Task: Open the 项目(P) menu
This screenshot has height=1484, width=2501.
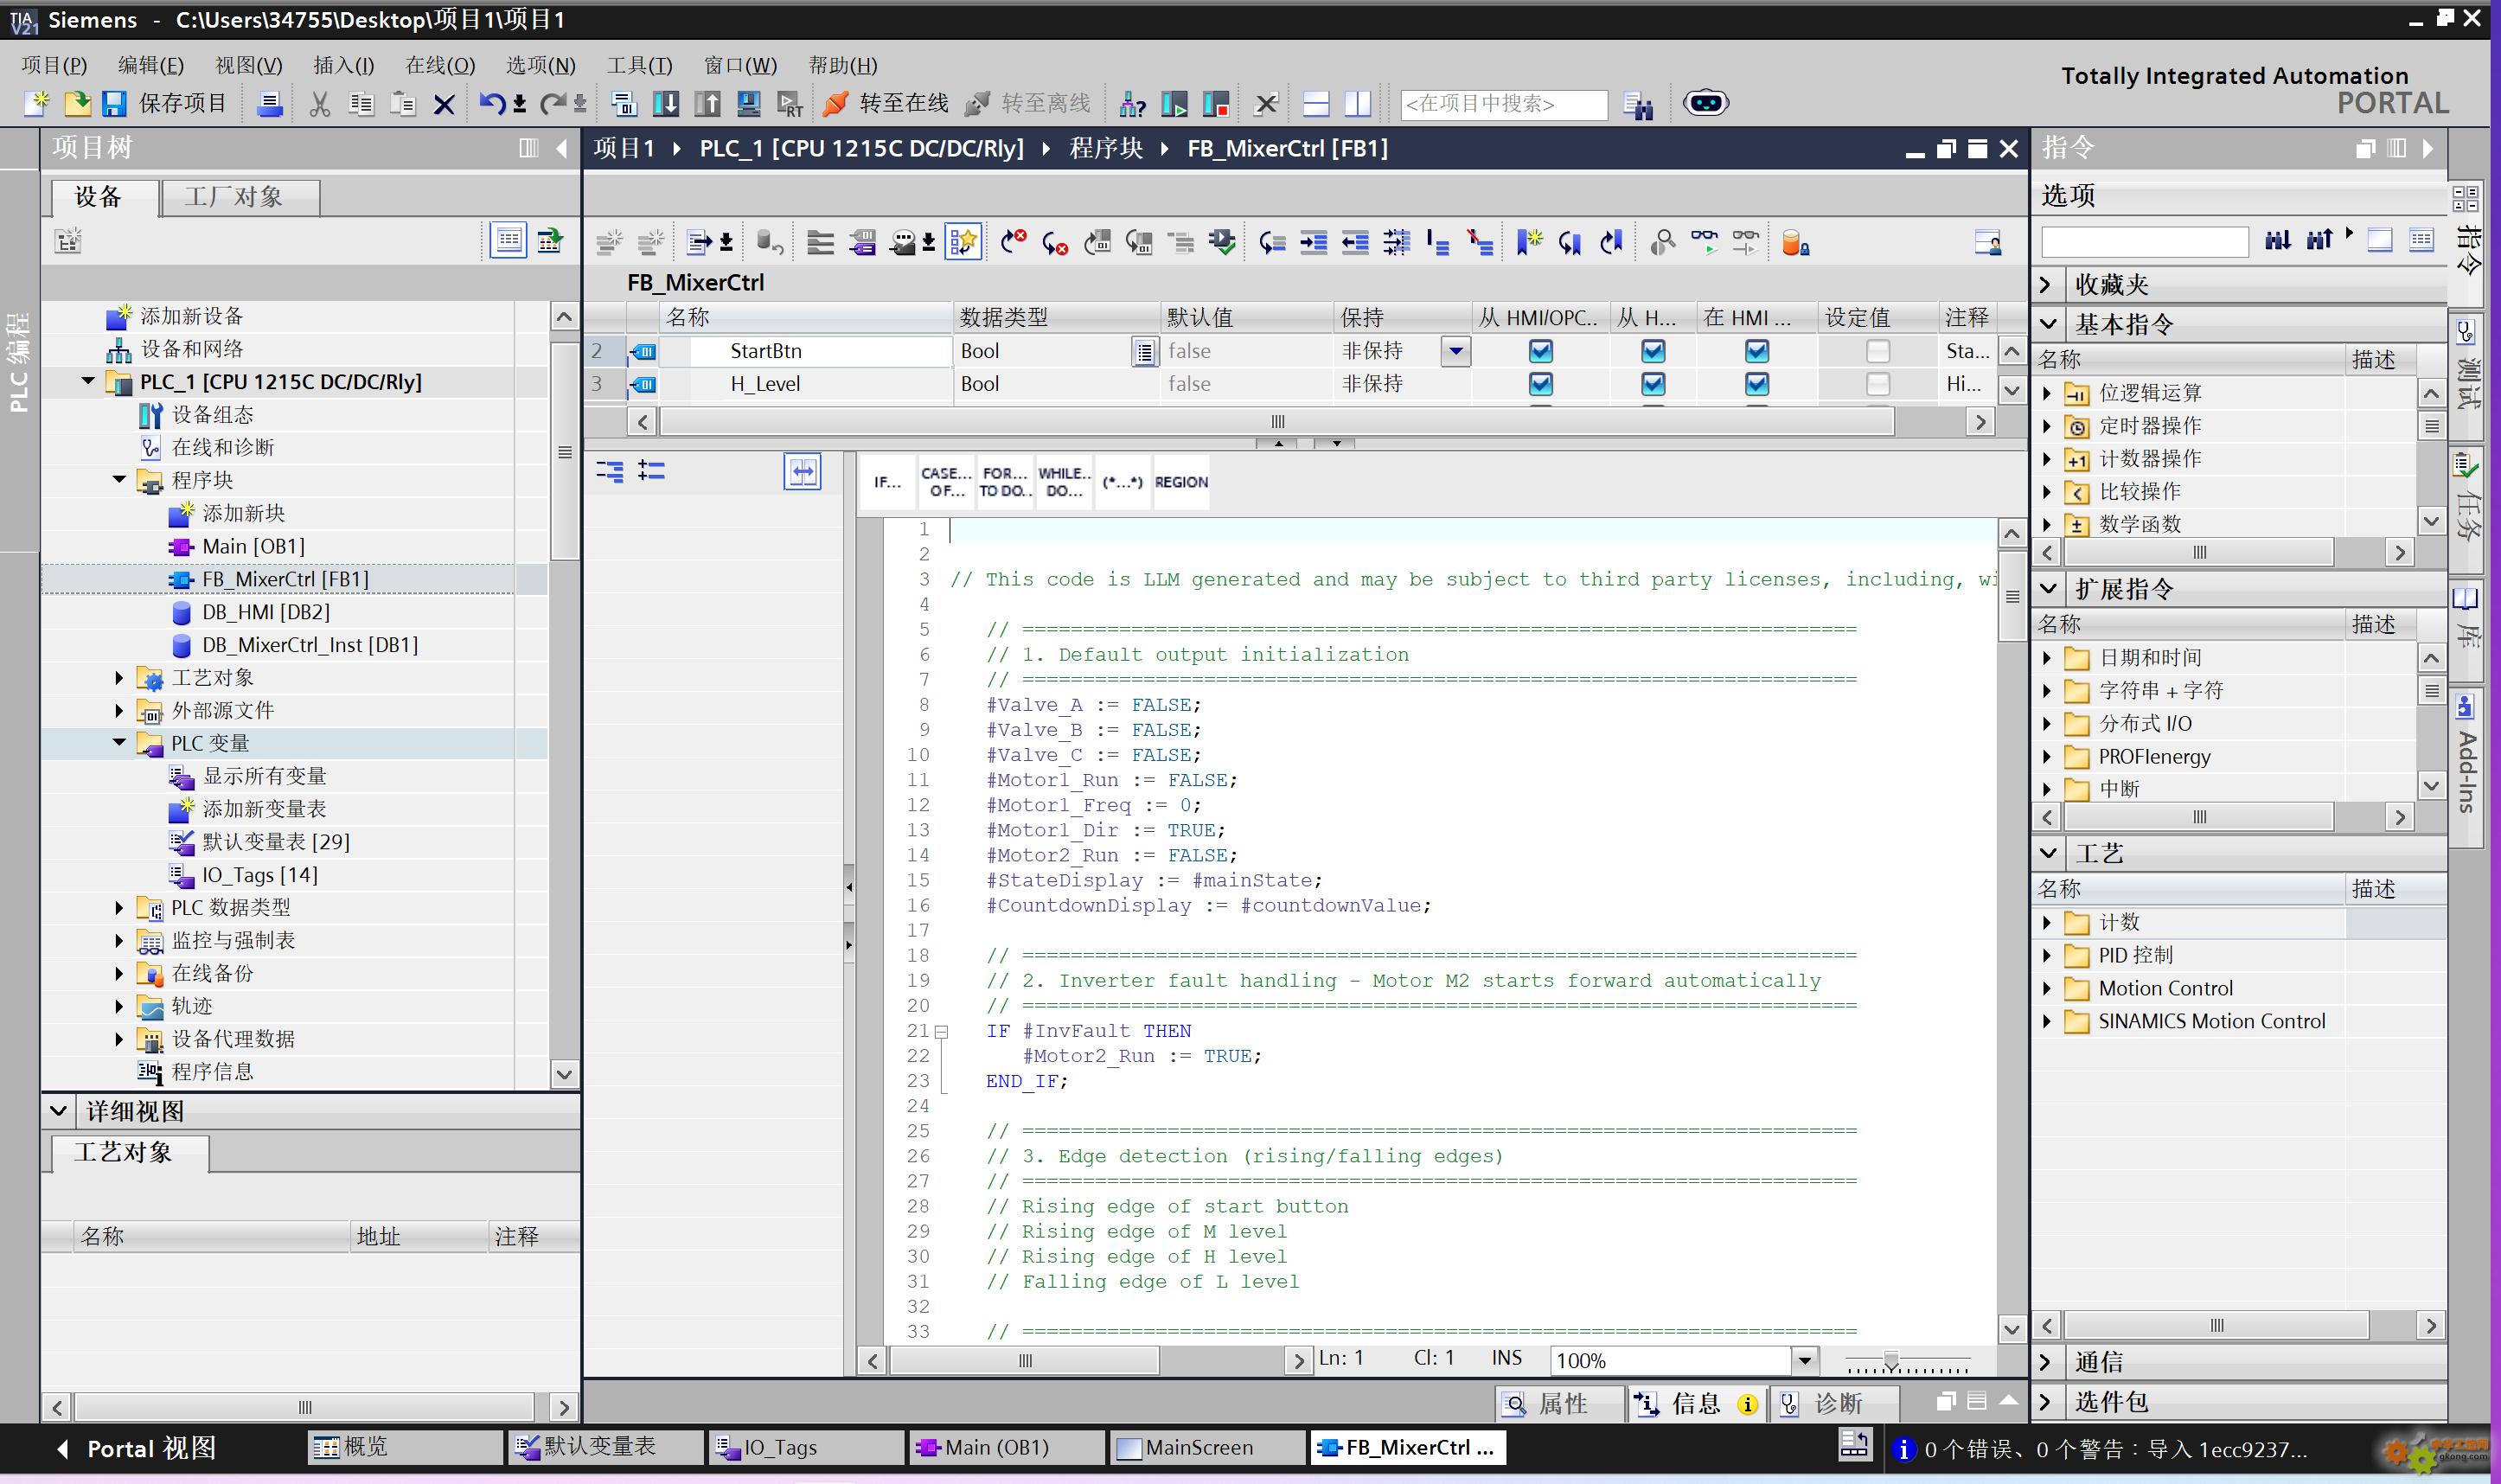Action: [54, 65]
